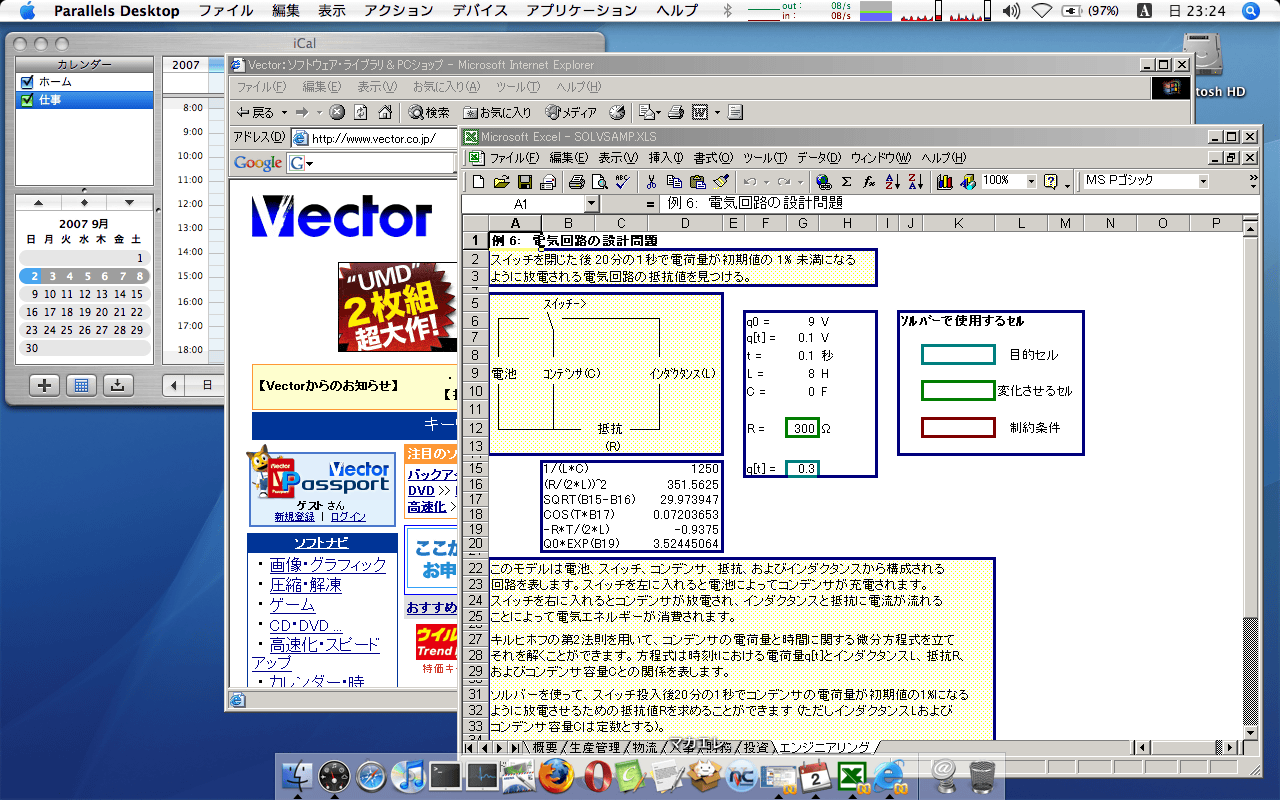This screenshot has height=800, width=1280.
Task: Open Excel データ menu
Action: [x=819, y=158]
